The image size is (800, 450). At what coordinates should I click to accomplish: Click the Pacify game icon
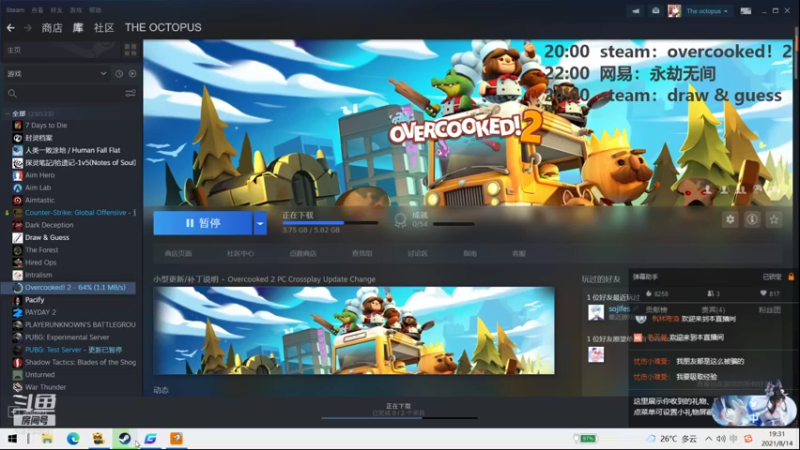click(x=18, y=300)
